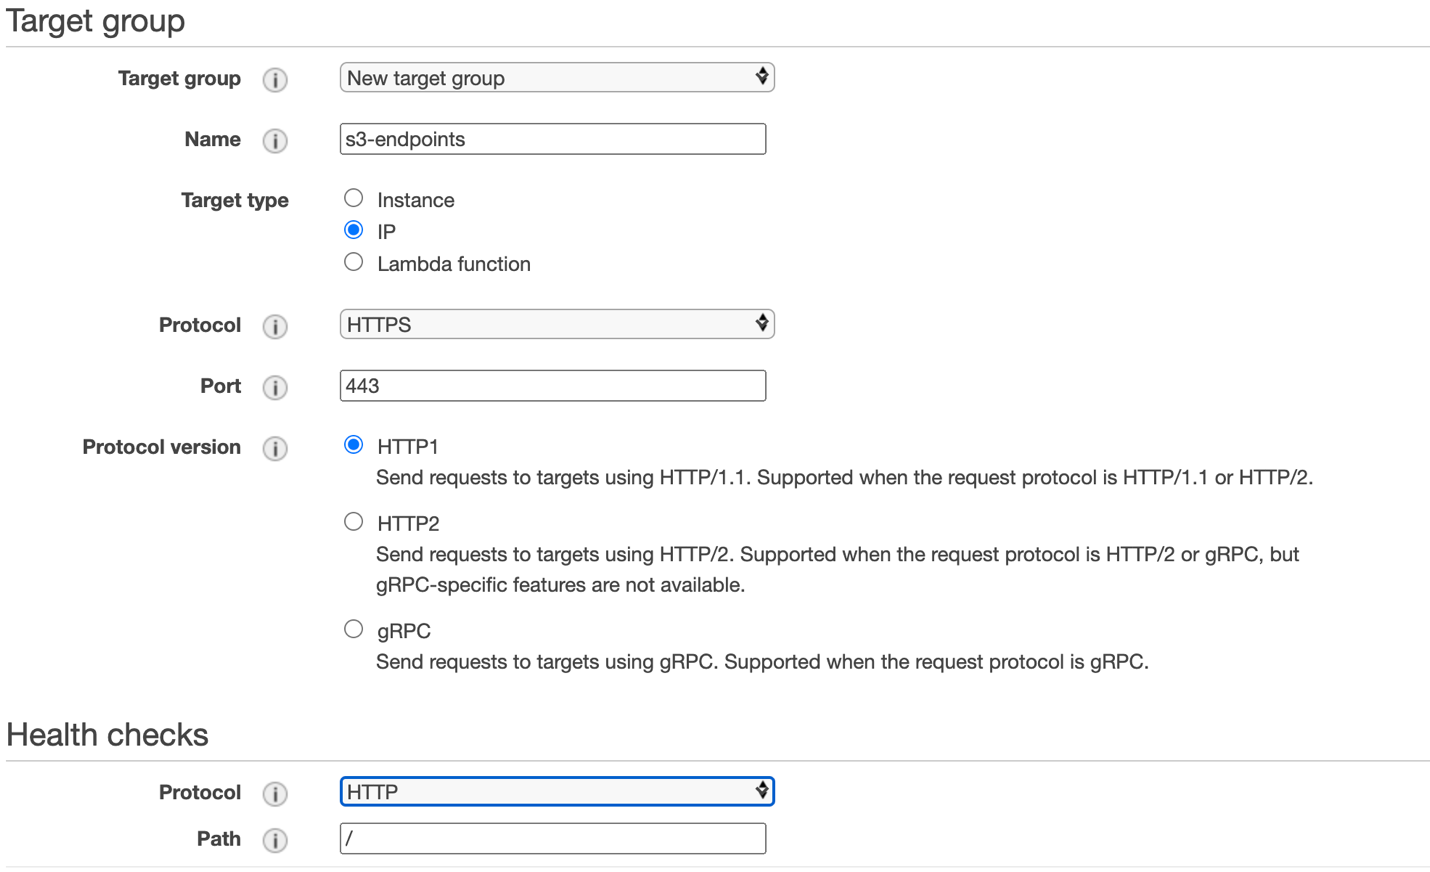Click the health checks Protocol info icon
This screenshot has width=1430, height=872.
click(x=274, y=792)
